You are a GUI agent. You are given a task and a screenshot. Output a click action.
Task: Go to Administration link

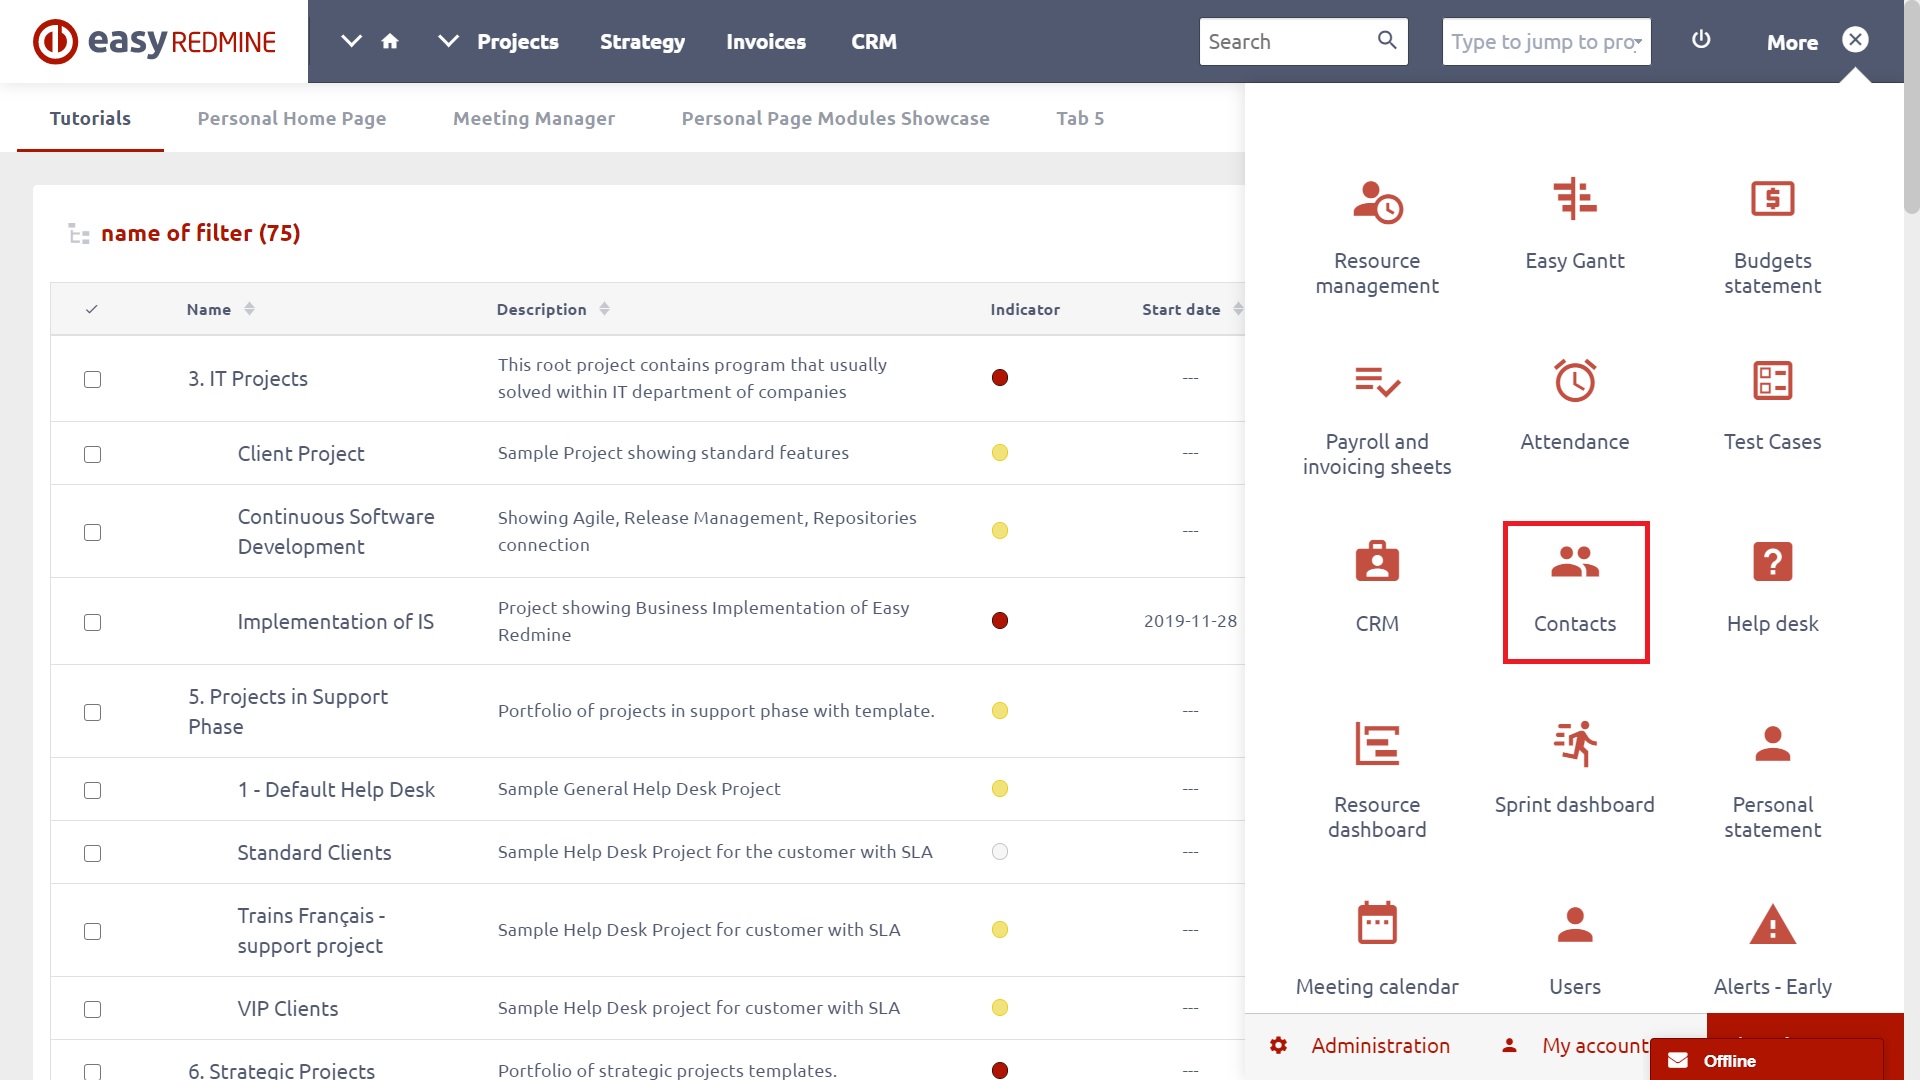(1379, 1045)
